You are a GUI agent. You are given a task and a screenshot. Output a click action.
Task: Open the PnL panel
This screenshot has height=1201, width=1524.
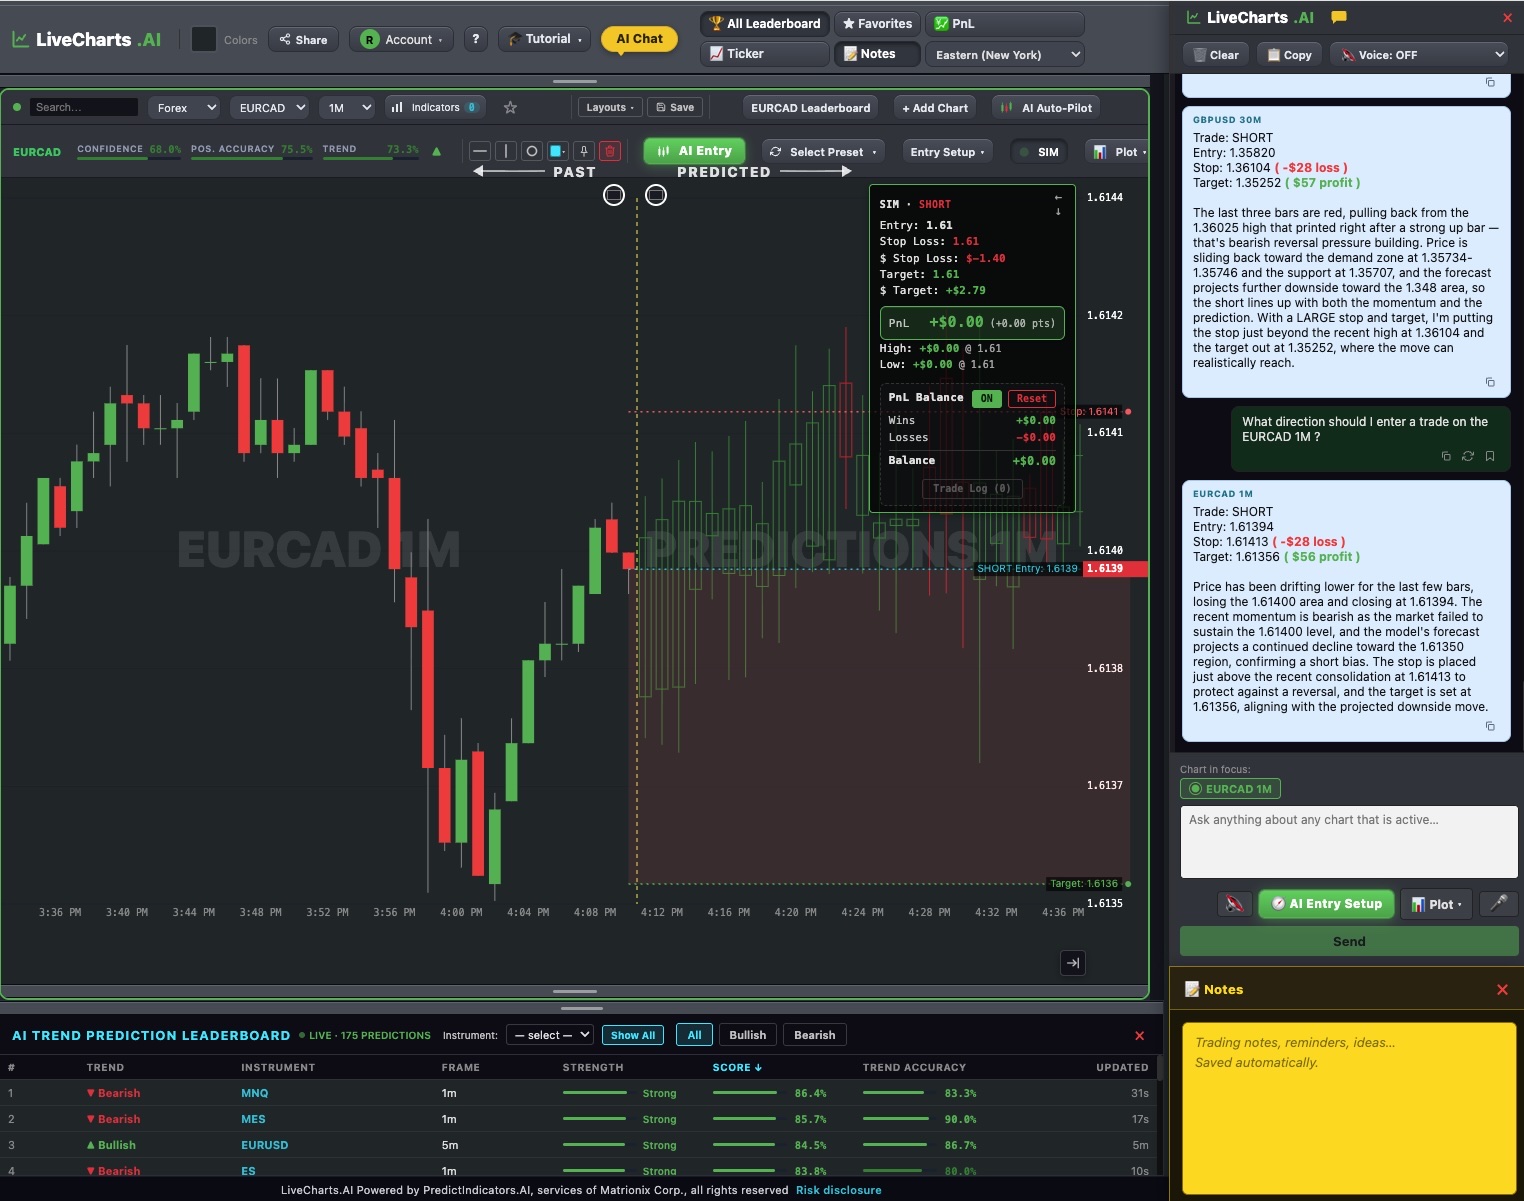pos(1005,23)
